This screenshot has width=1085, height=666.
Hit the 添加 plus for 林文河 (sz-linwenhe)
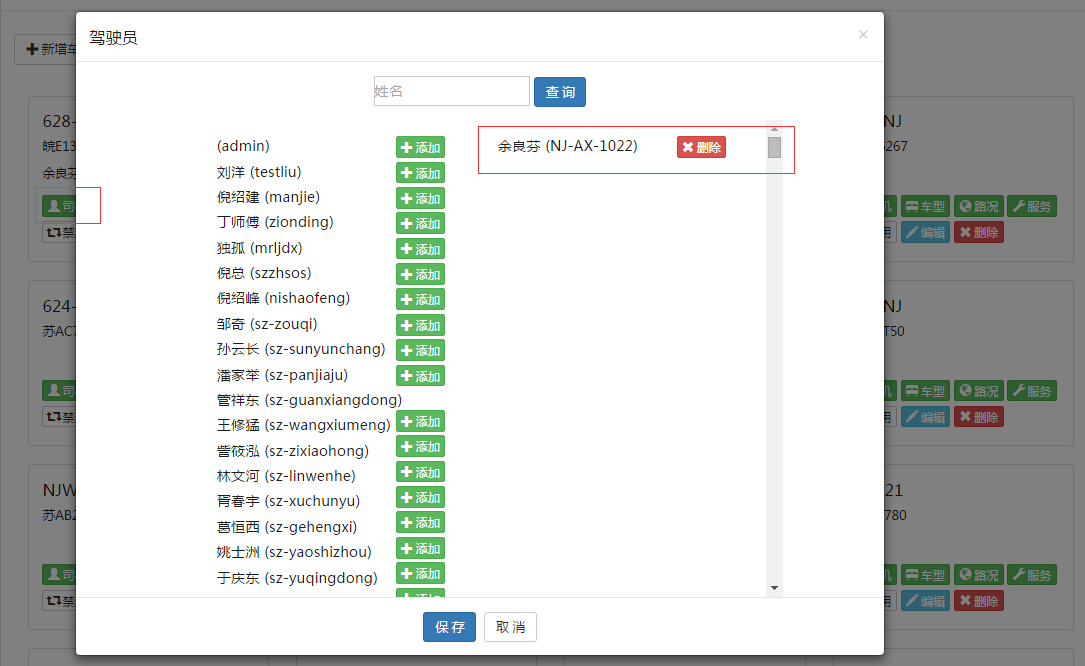tap(420, 472)
